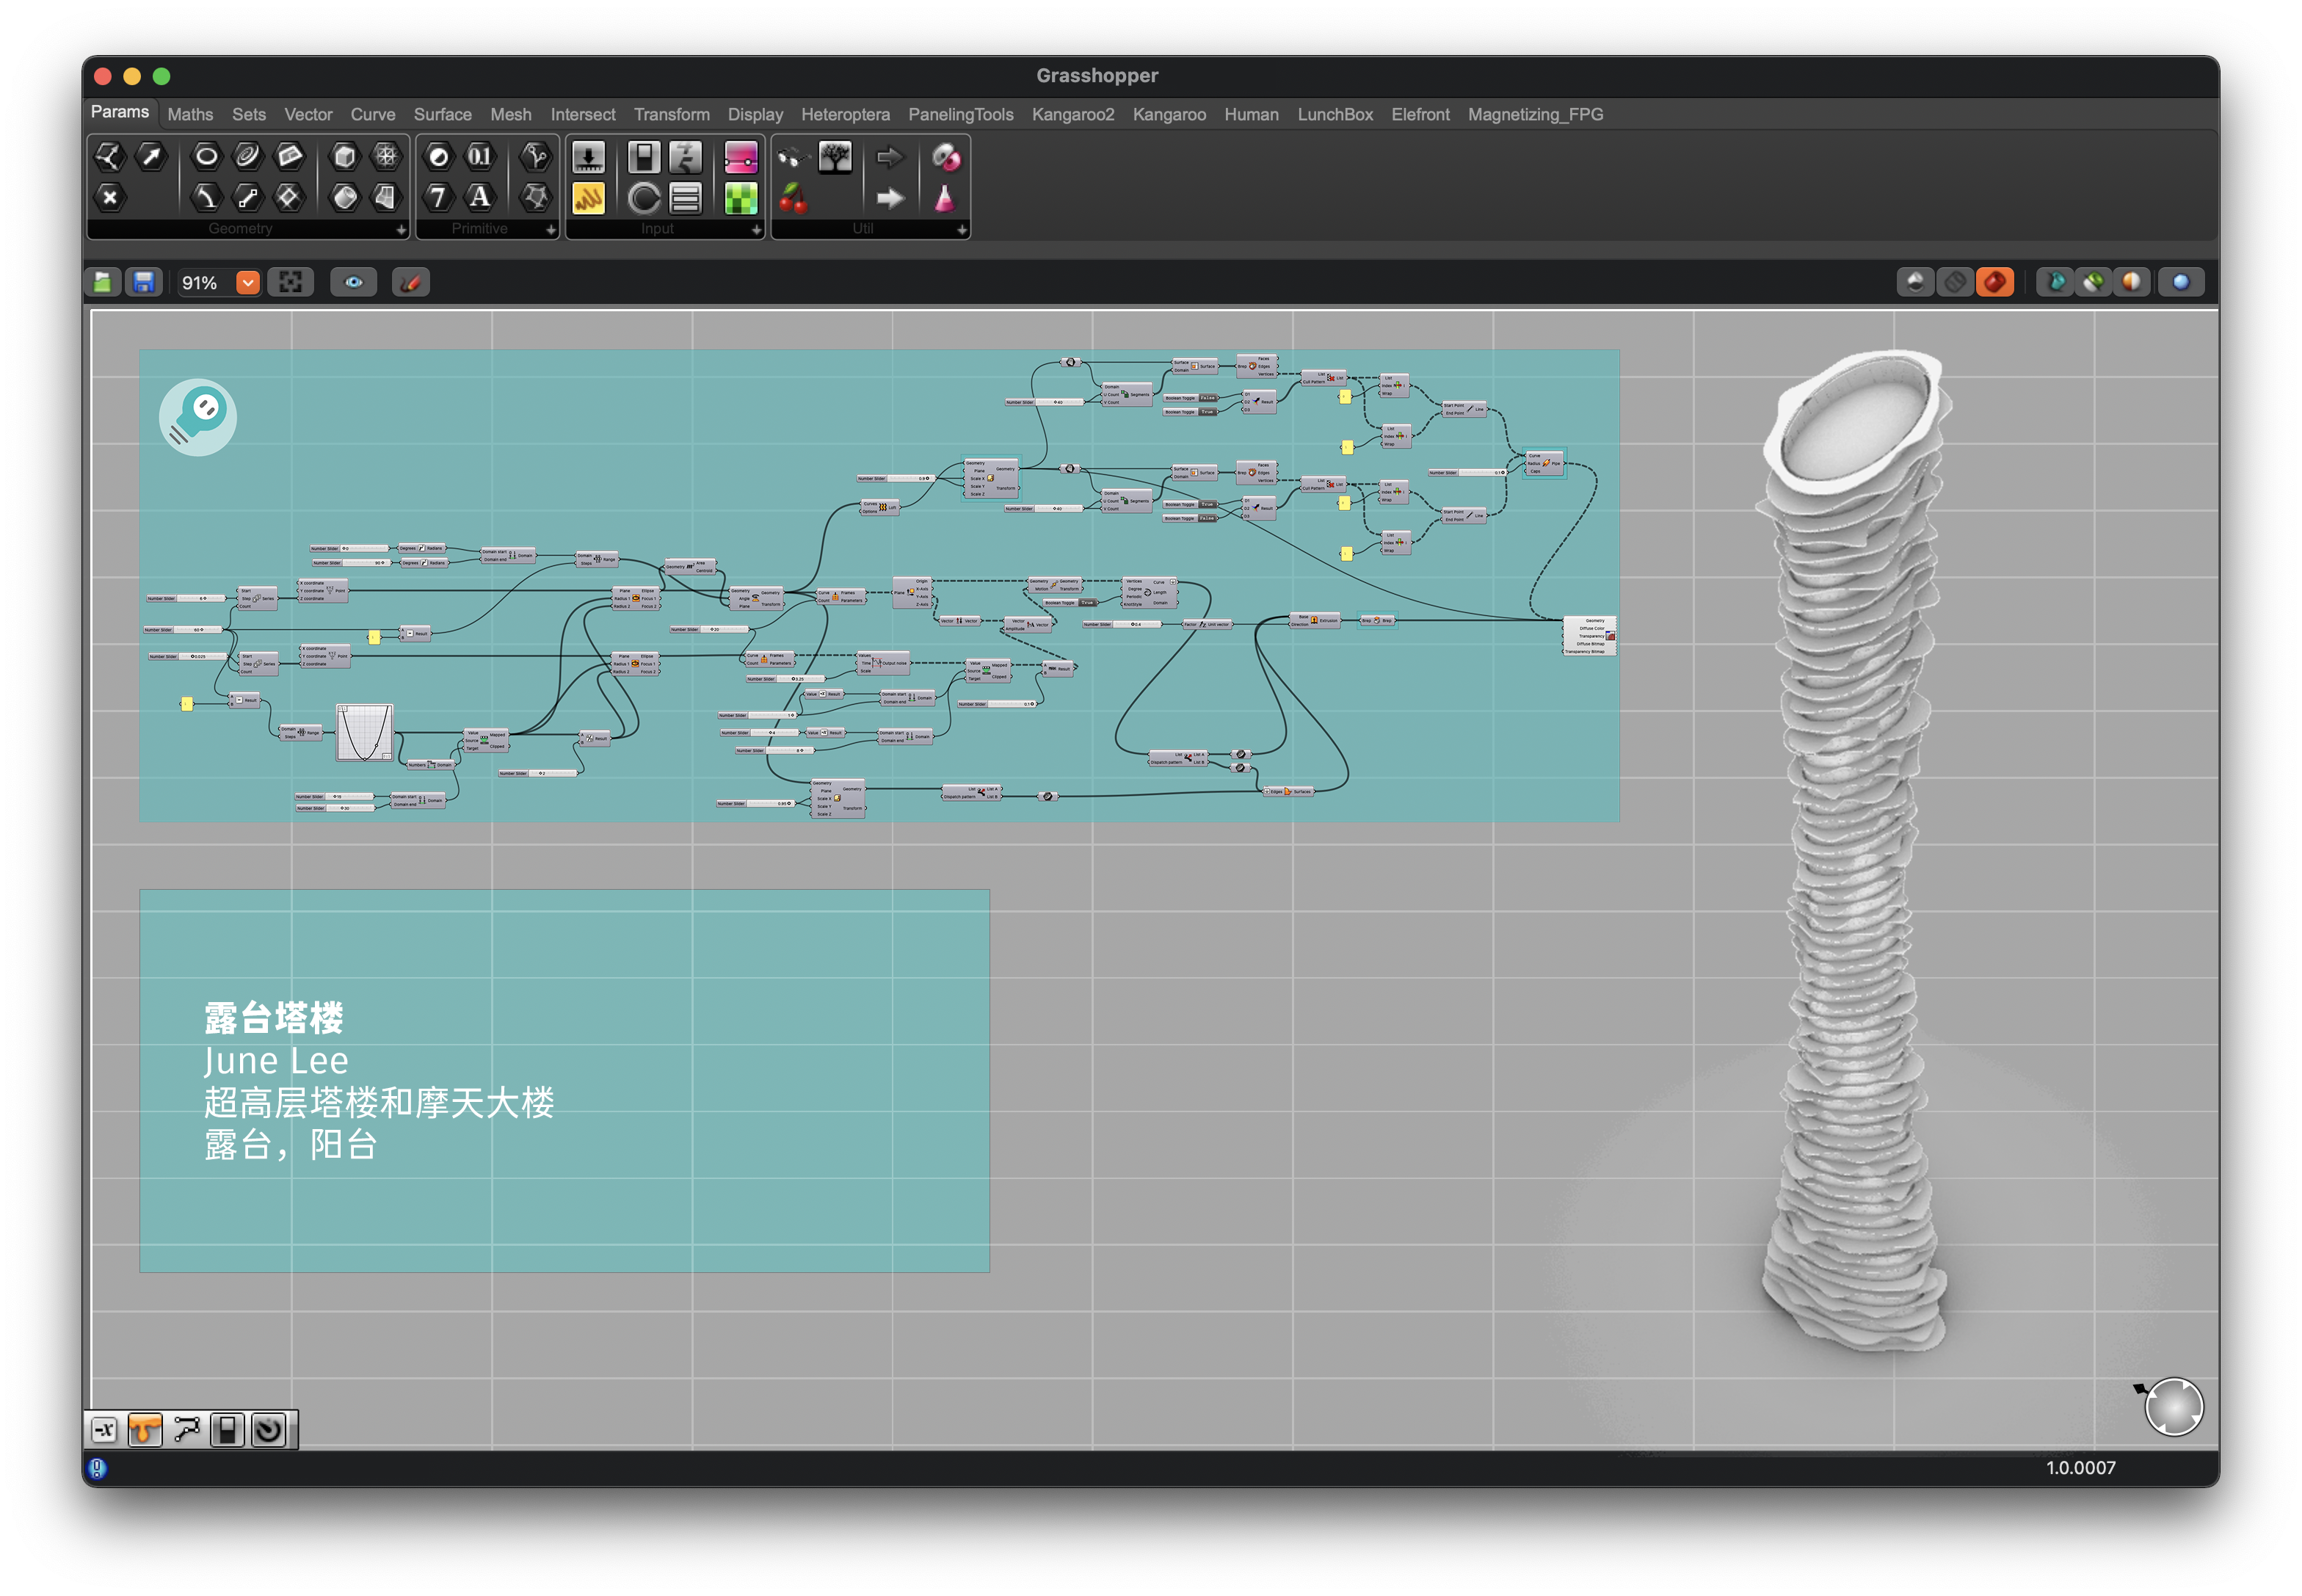Click the sketch brush tool icon

pyautogui.click(x=410, y=283)
